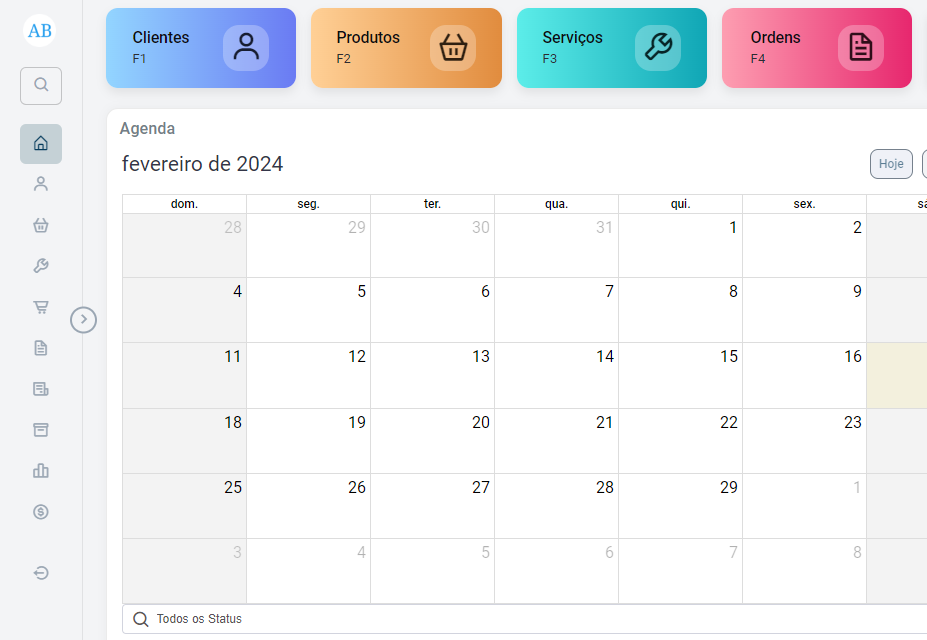Open sales via sidebar shopping cart icon
Viewport: 927px width, 640px height.
pyautogui.click(x=41, y=307)
